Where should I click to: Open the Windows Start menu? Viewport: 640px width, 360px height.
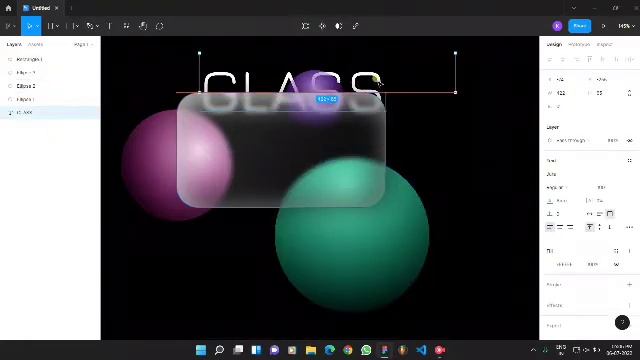tap(201, 350)
